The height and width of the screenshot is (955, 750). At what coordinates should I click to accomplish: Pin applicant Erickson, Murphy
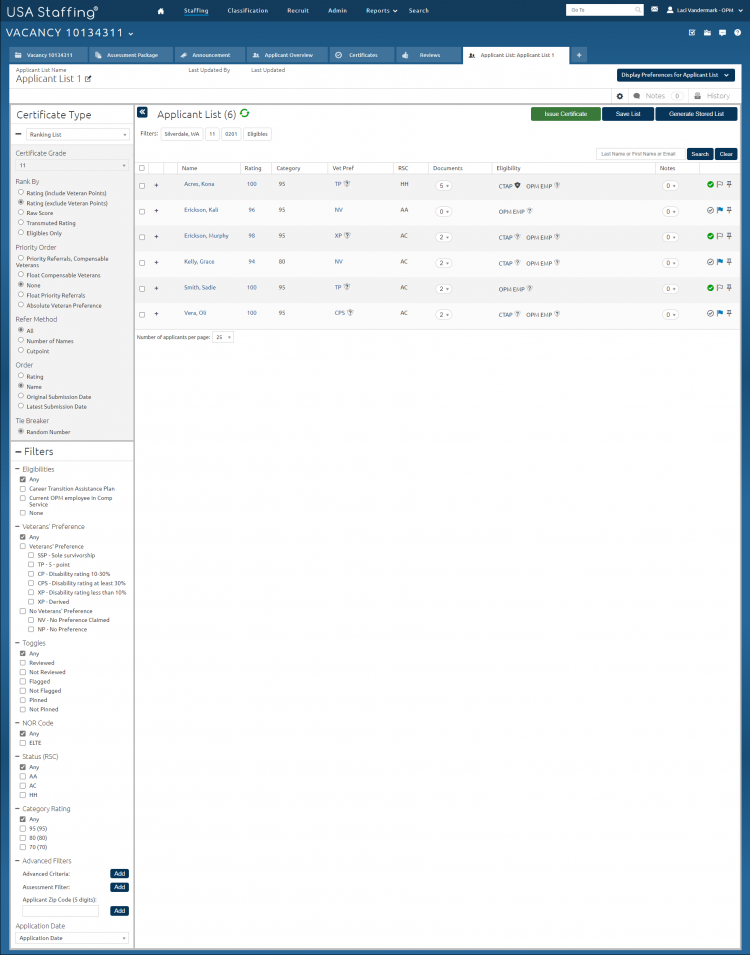(x=729, y=236)
